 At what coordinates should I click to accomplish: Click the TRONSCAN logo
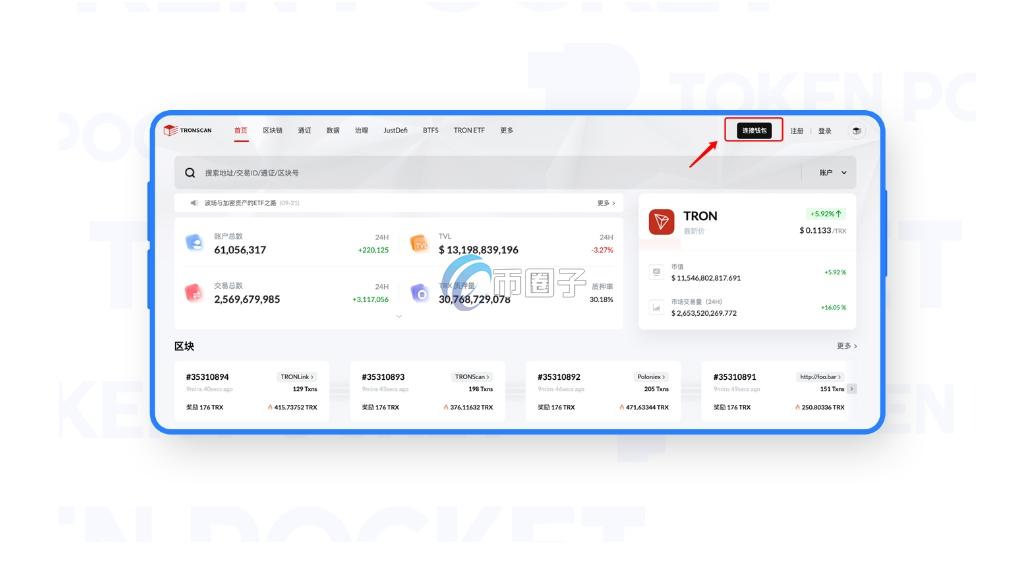pyautogui.click(x=188, y=130)
